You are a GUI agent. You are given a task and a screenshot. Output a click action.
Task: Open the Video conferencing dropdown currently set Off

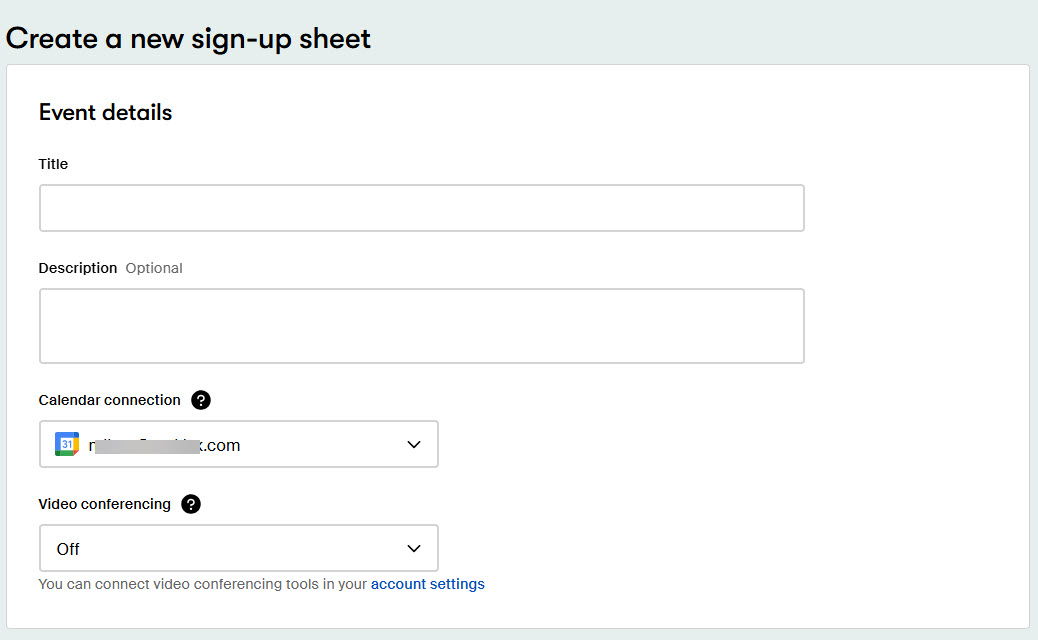238,548
